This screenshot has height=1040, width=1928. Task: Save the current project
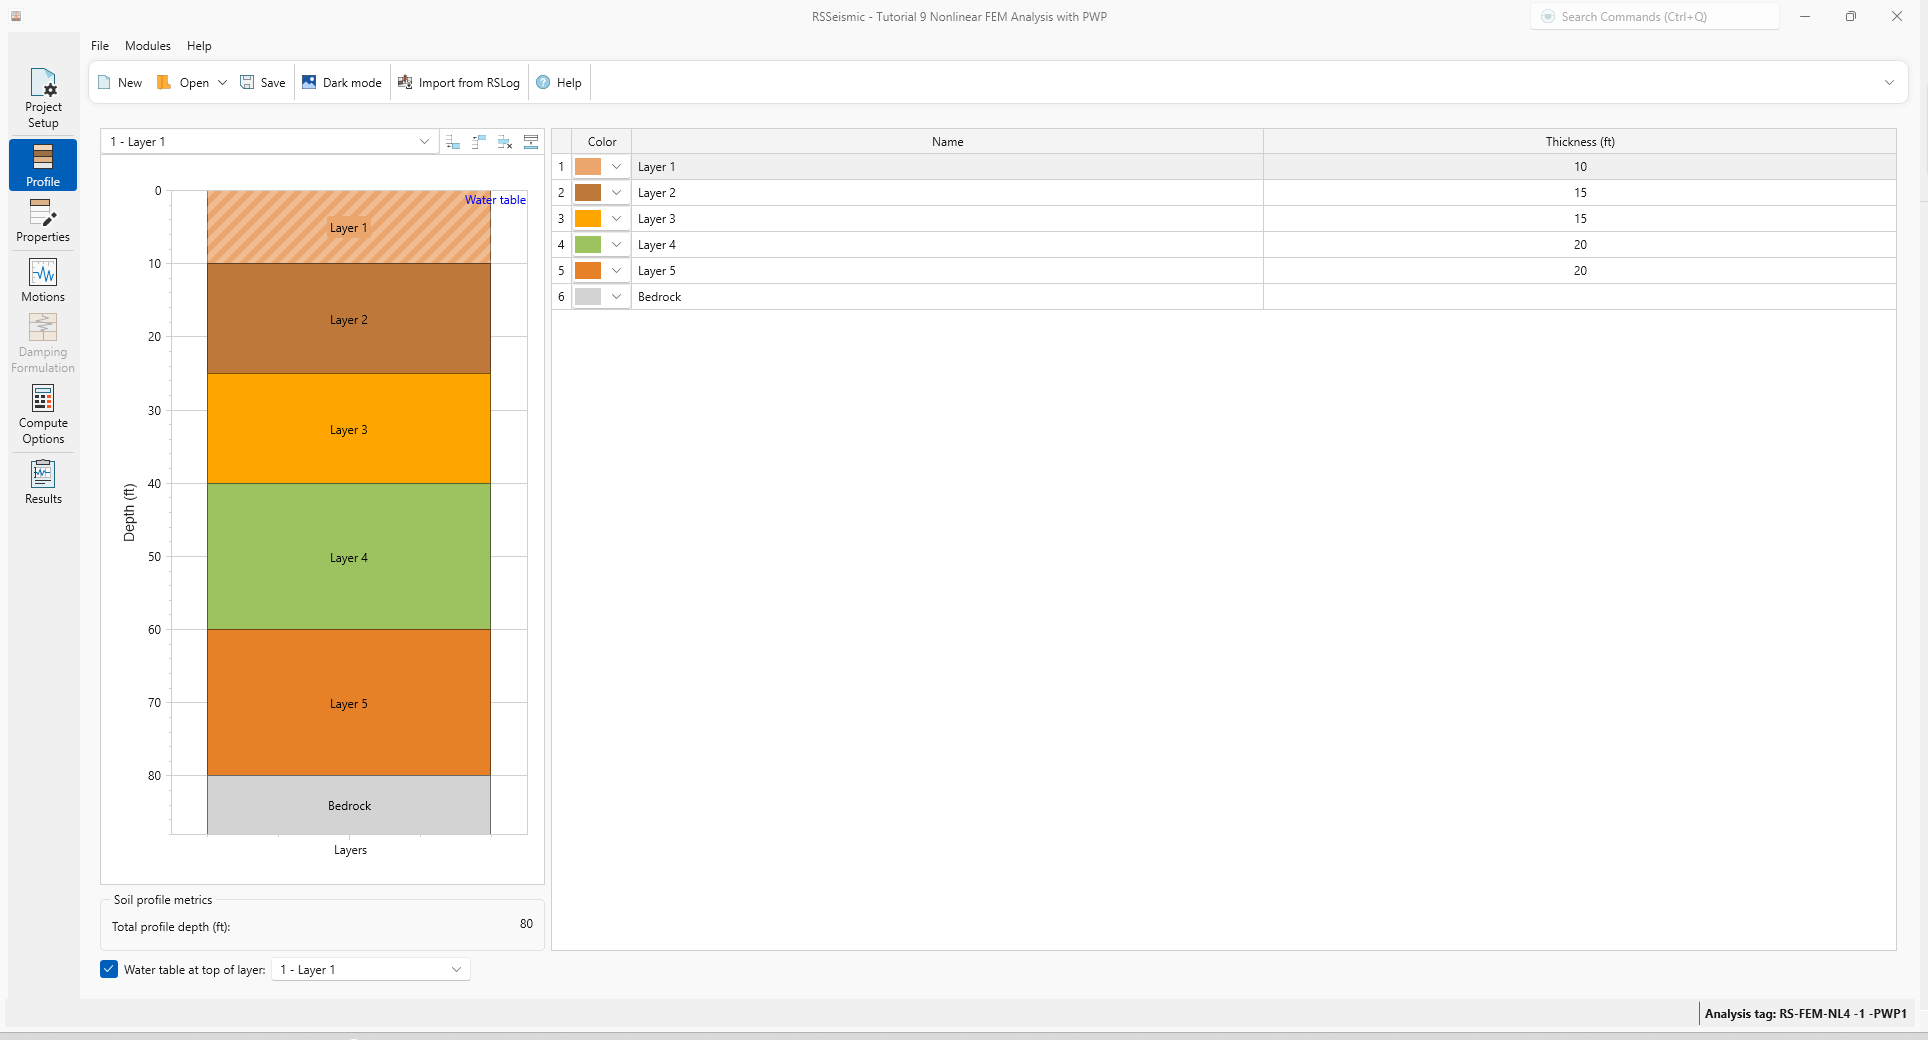(x=263, y=83)
